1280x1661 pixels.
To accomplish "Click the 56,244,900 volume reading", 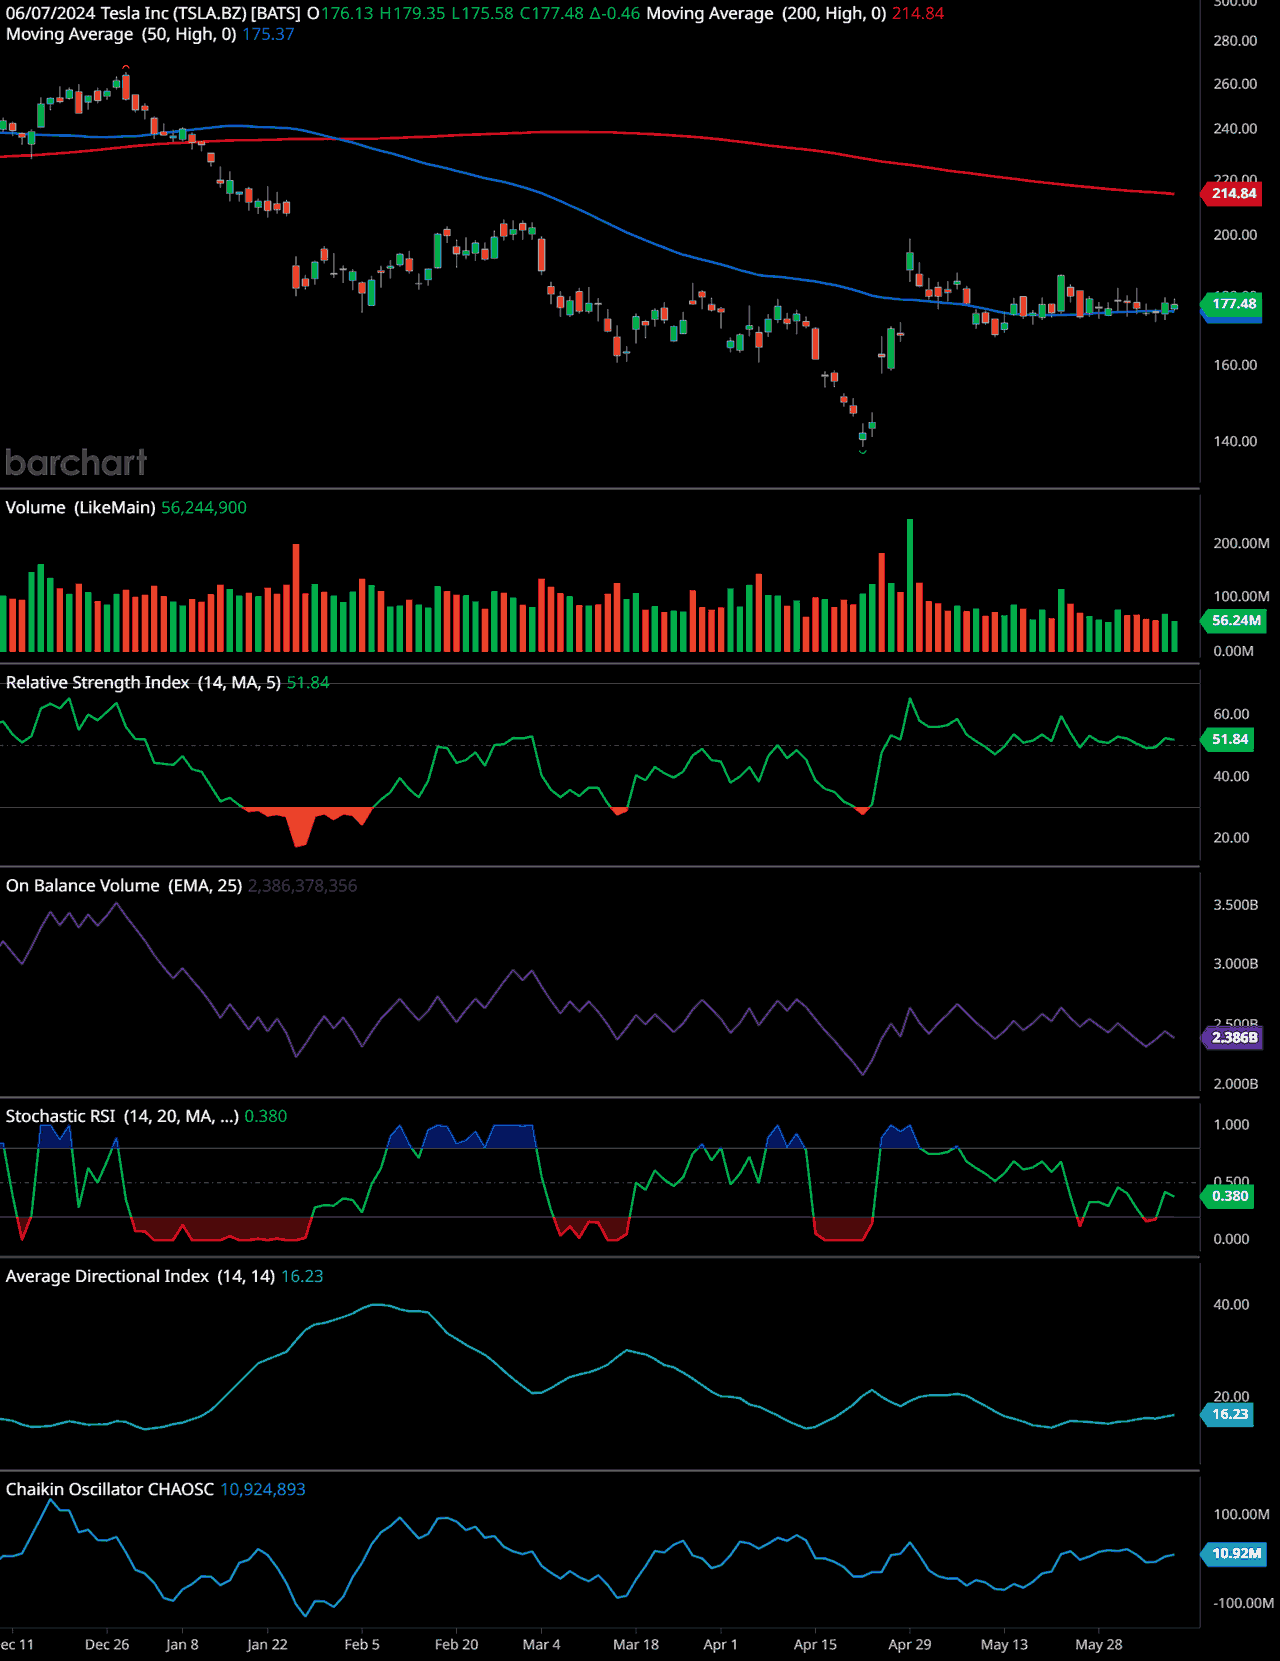I will (204, 507).
